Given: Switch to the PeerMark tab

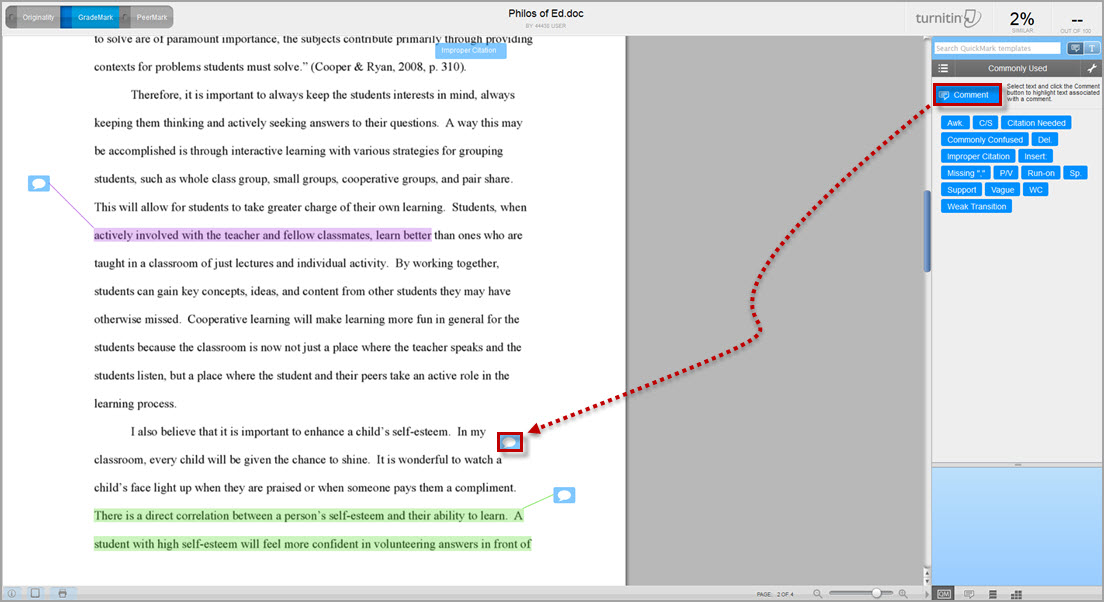Looking at the screenshot, I should tap(146, 17).
